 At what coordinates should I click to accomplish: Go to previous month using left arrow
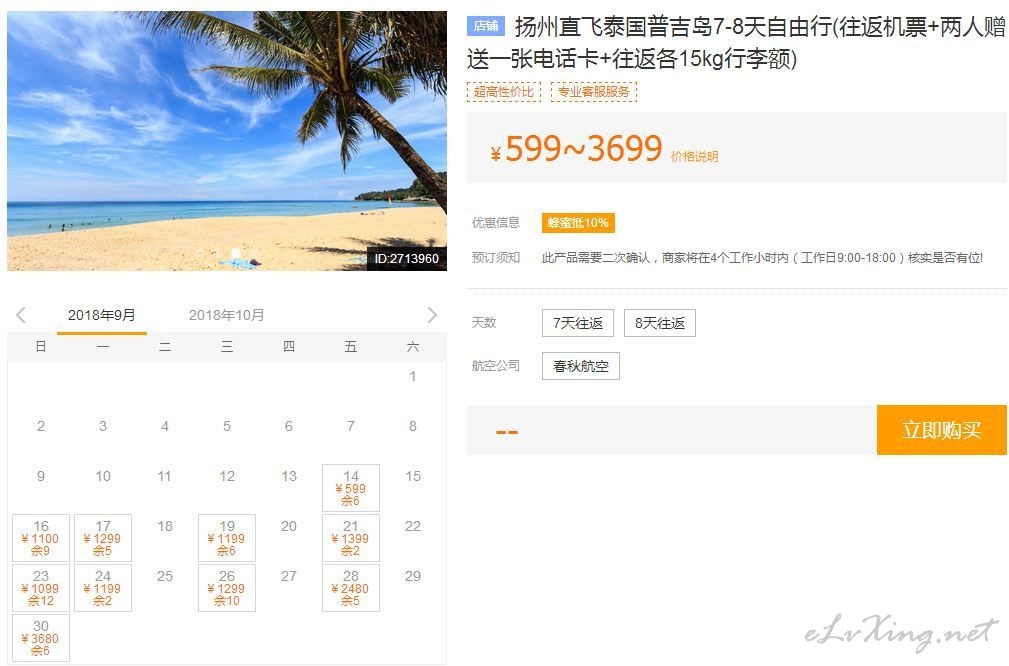click(21, 315)
